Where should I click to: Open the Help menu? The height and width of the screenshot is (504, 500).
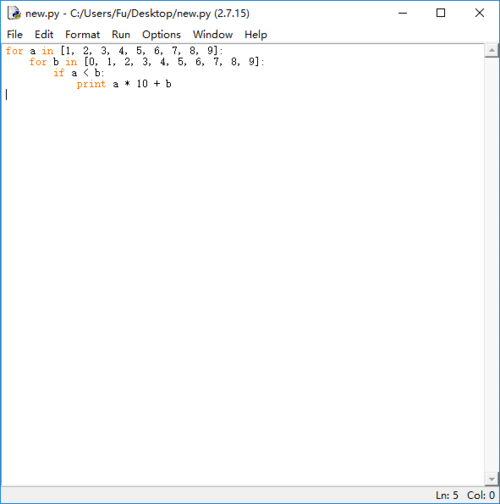pos(256,34)
